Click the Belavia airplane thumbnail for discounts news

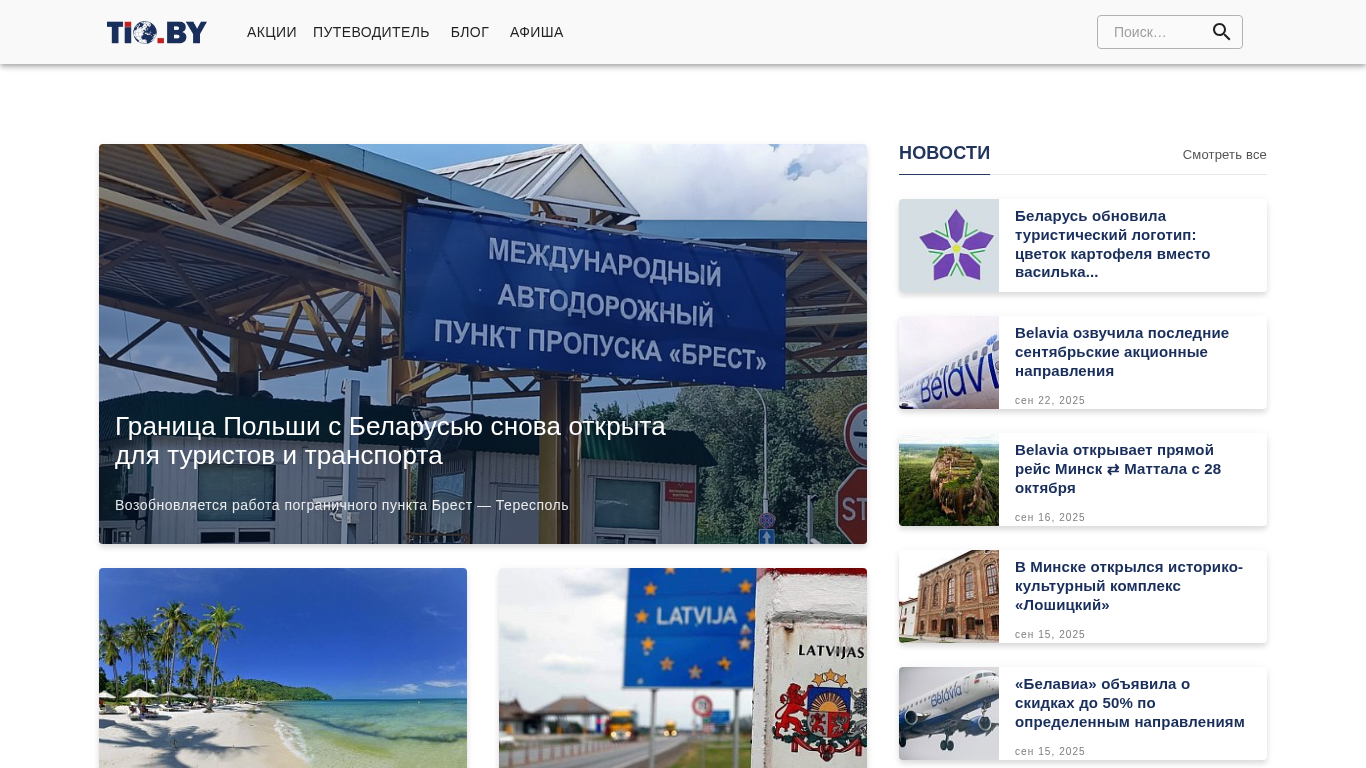949,714
